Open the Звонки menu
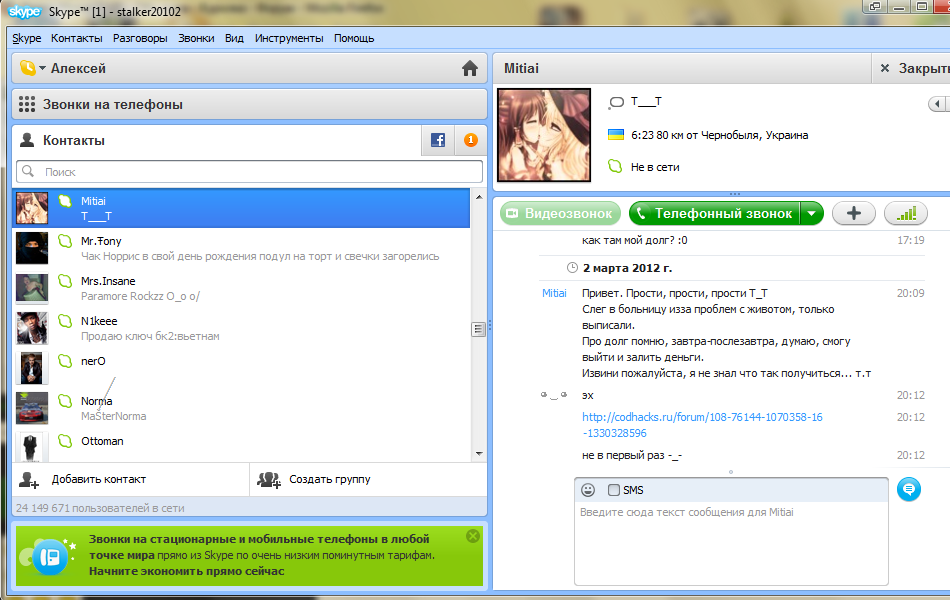Image resolution: width=950 pixels, height=601 pixels. coord(196,38)
